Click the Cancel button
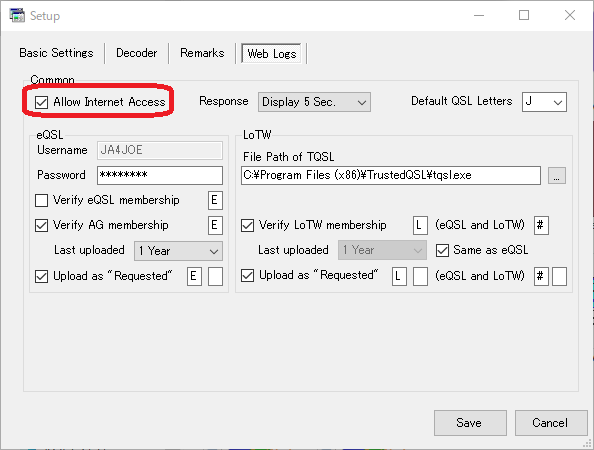 [550, 423]
